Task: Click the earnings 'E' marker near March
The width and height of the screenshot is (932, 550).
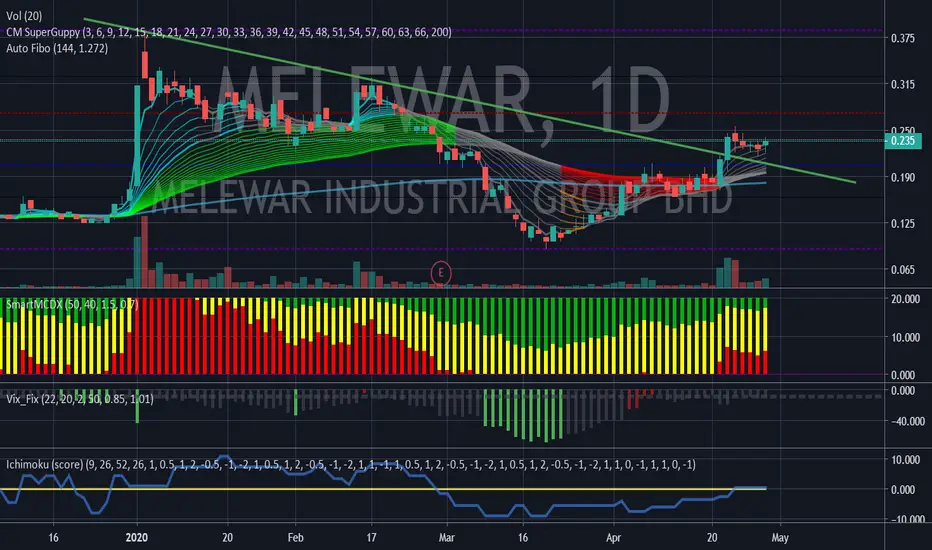Action: [x=440, y=273]
